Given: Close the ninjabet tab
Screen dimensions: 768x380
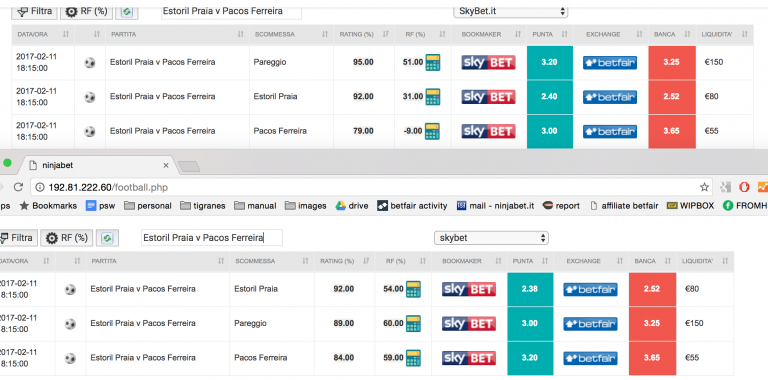Looking at the screenshot, I should (x=166, y=166).
